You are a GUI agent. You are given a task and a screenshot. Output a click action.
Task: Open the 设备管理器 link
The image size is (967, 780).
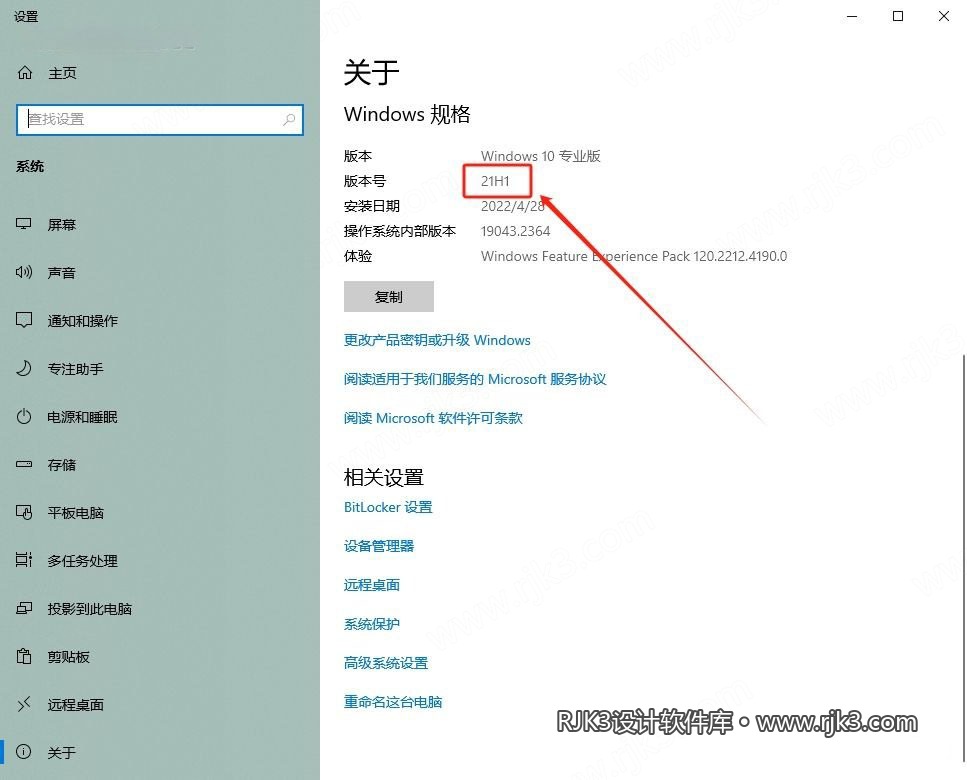pos(379,546)
